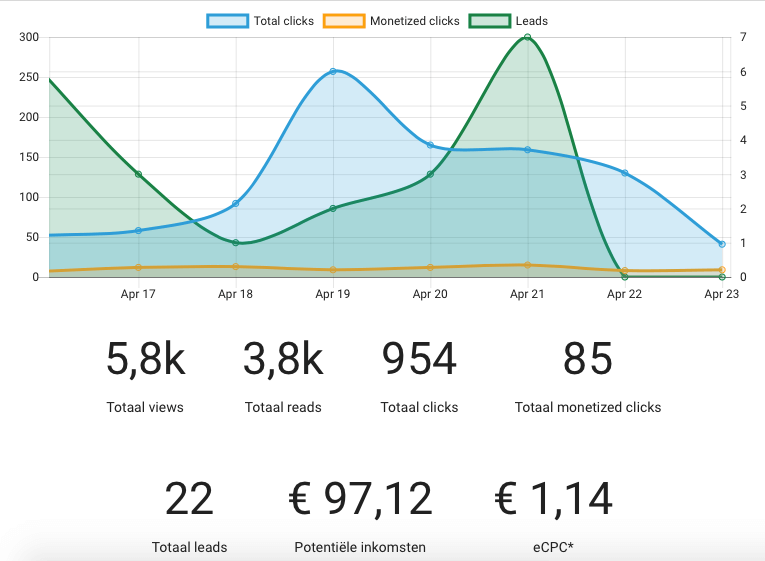
Task: Select the Leads point on Apr 19
Action: coord(333,208)
